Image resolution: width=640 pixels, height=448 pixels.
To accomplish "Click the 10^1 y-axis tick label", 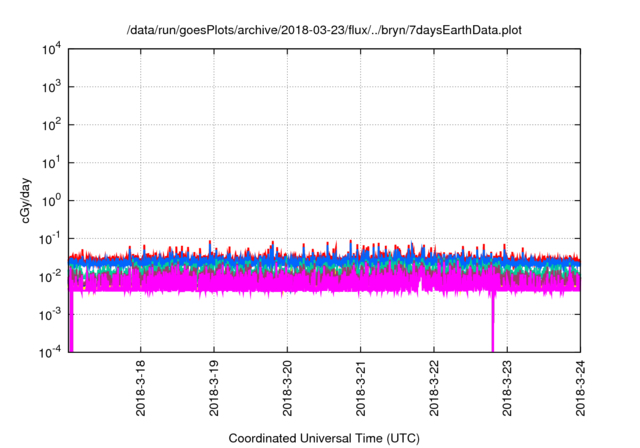I will click(51, 163).
